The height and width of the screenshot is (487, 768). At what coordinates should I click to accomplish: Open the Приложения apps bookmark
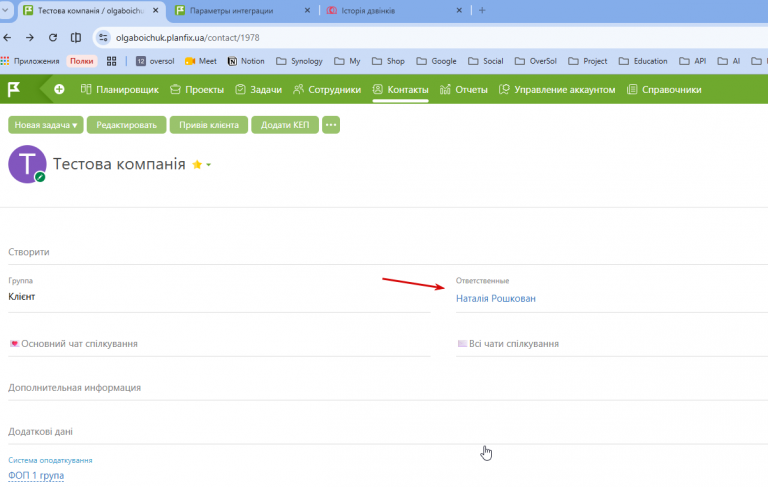tap(30, 61)
